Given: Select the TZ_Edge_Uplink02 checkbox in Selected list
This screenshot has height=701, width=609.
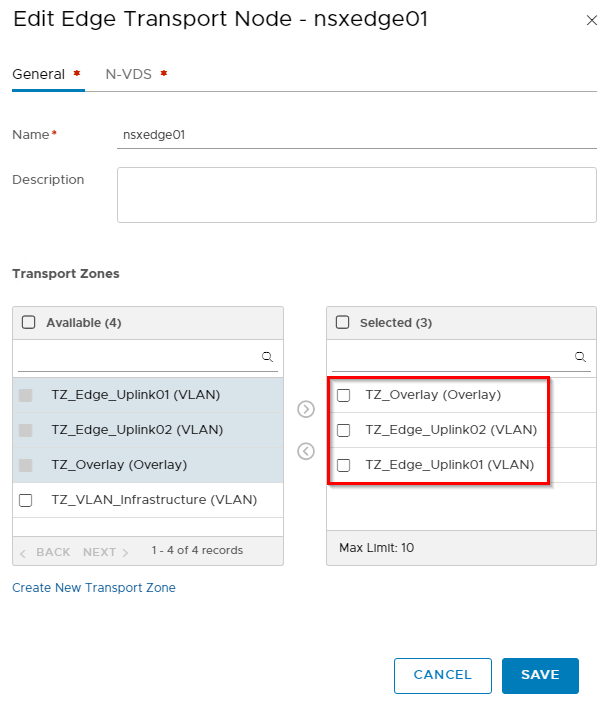Looking at the screenshot, I should coord(343,430).
